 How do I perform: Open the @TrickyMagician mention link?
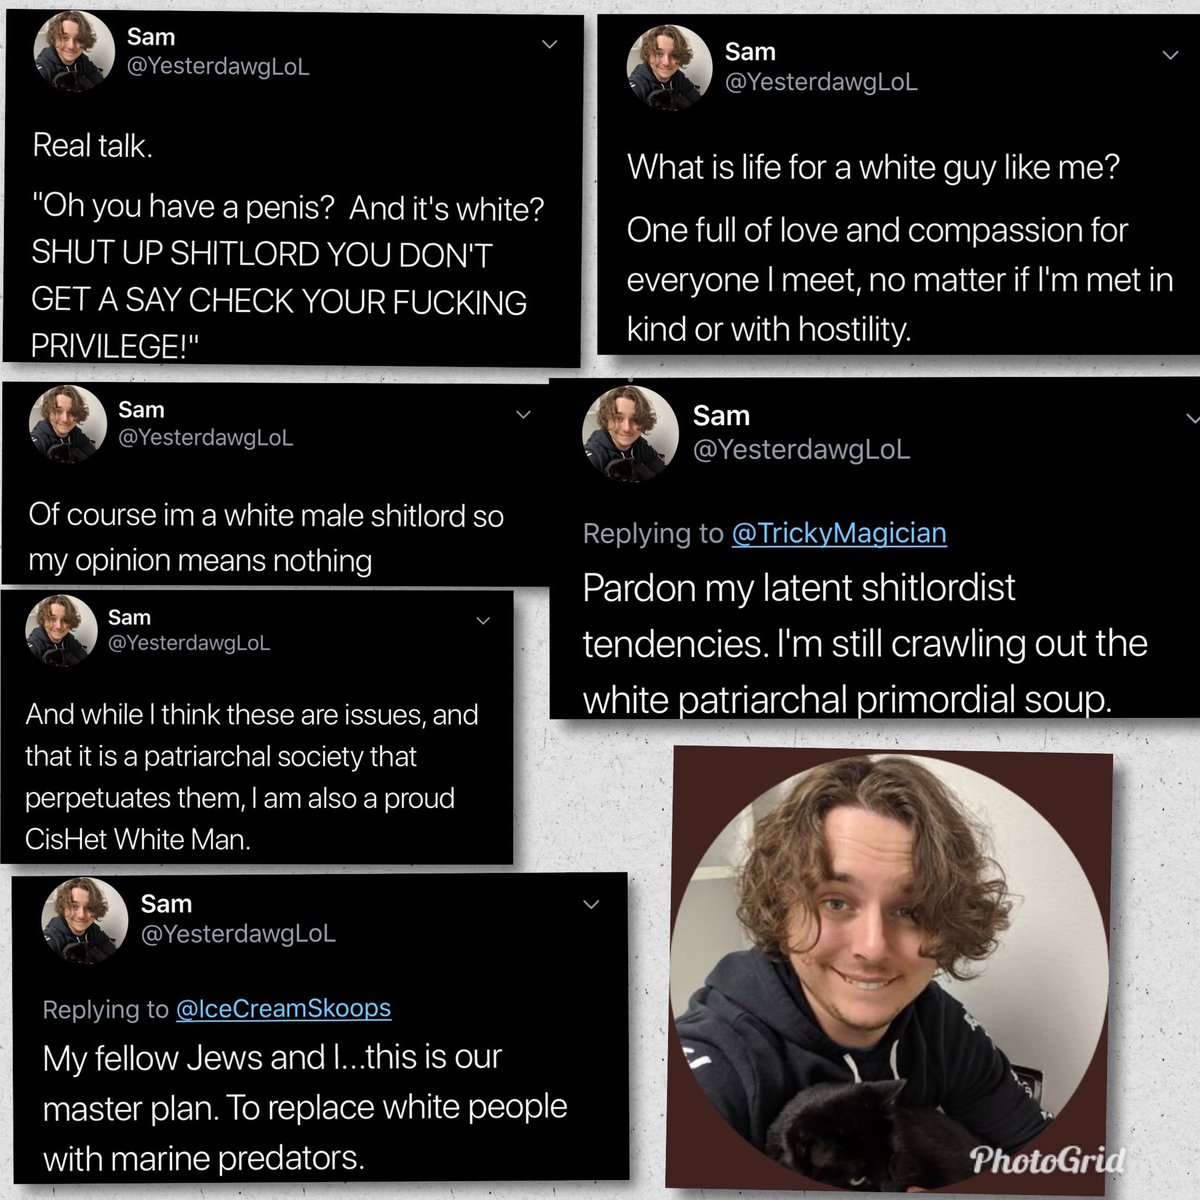click(x=838, y=533)
